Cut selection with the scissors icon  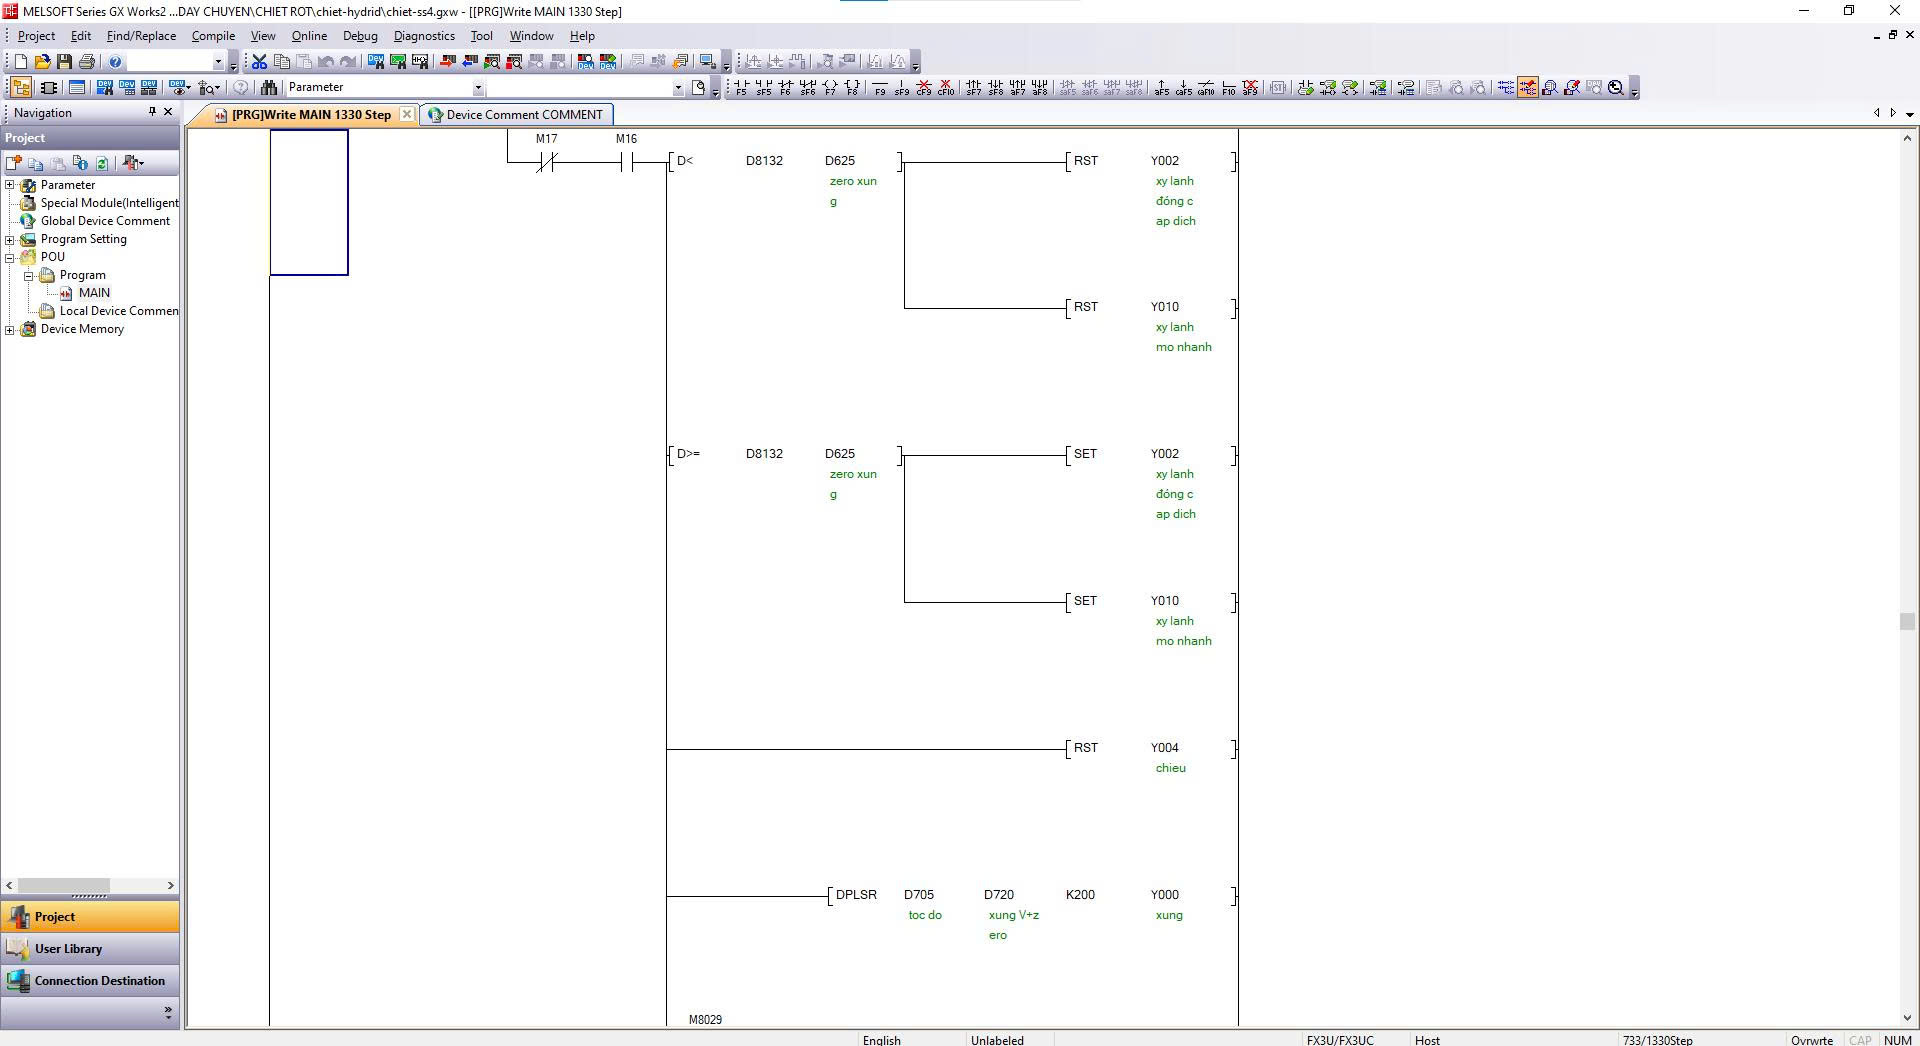(x=259, y=62)
